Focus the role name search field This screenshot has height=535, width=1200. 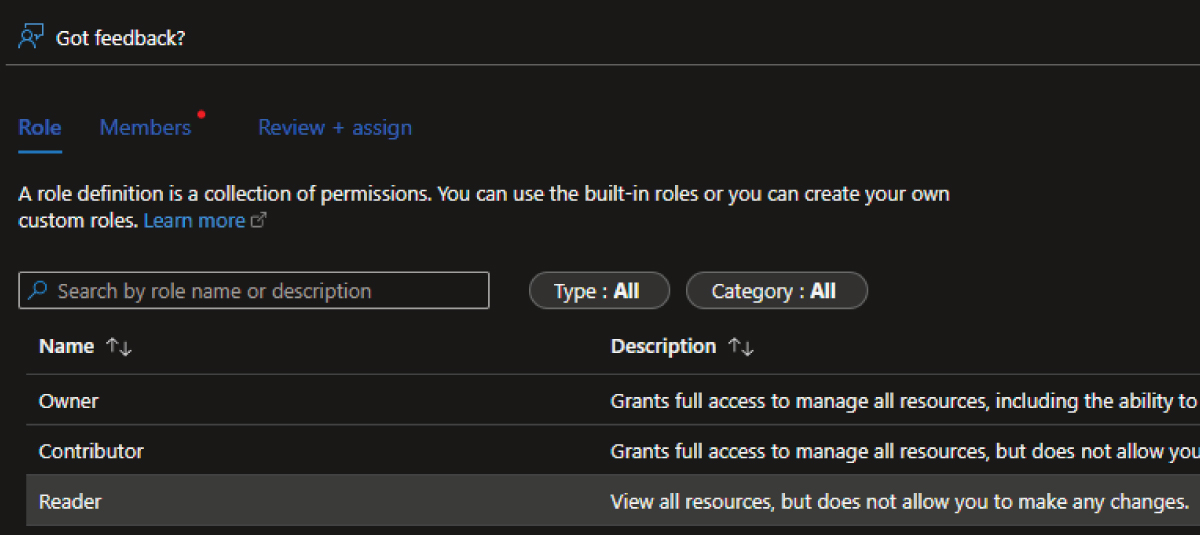260,291
